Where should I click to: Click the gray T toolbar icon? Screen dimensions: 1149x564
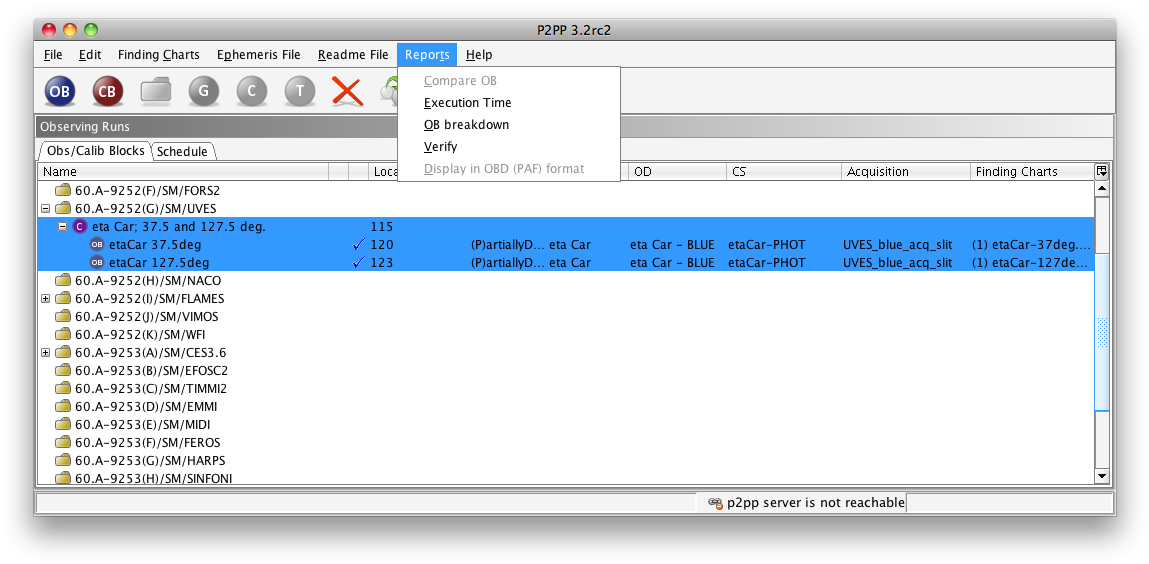point(299,92)
